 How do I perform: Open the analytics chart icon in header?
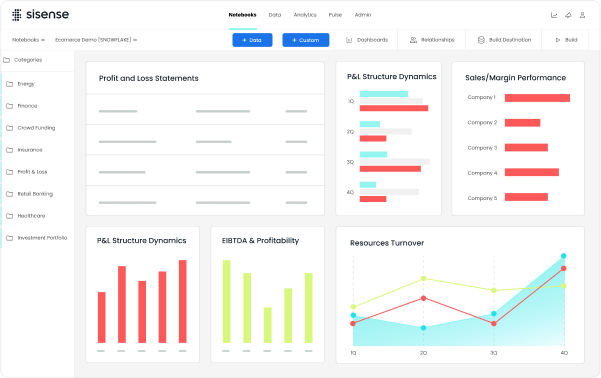(x=554, y=15)
